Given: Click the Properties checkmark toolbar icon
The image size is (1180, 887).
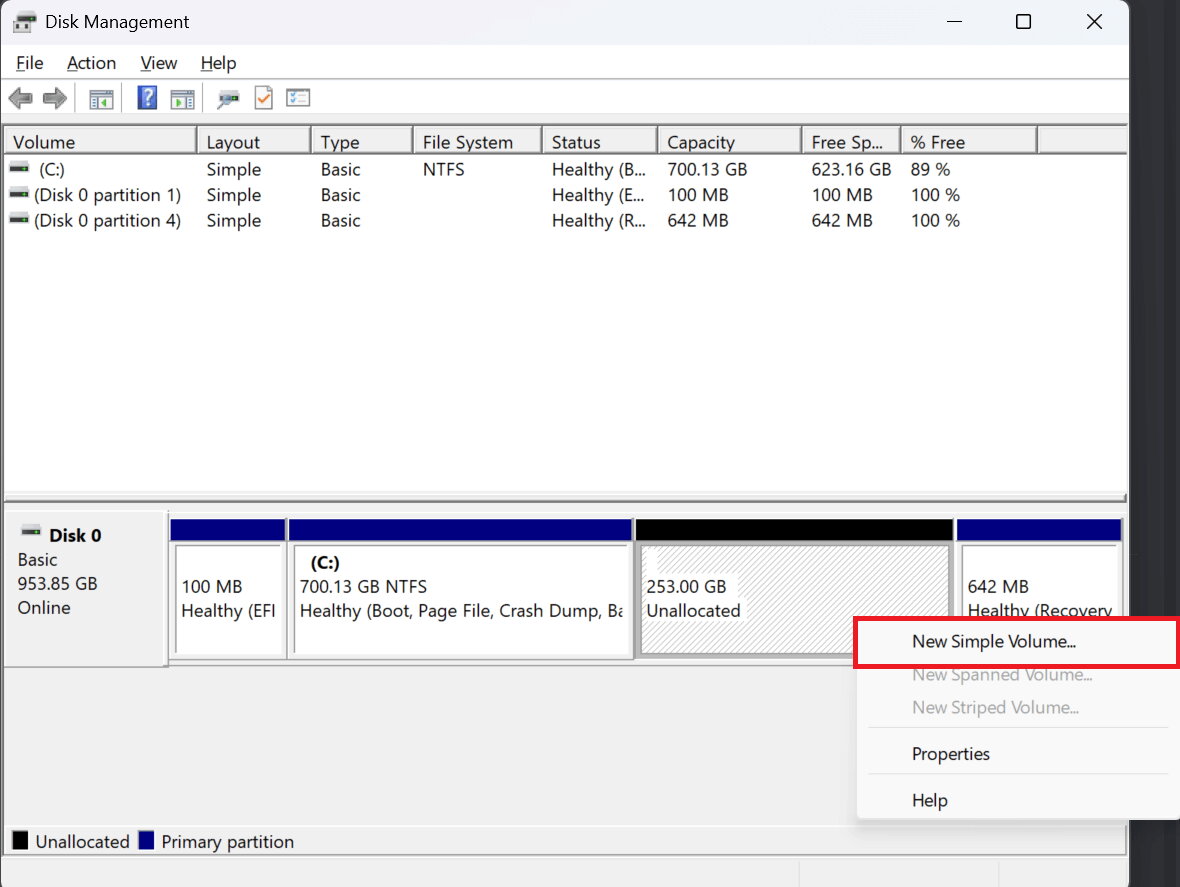Looking at the screenshot, I should pos(263,98).
